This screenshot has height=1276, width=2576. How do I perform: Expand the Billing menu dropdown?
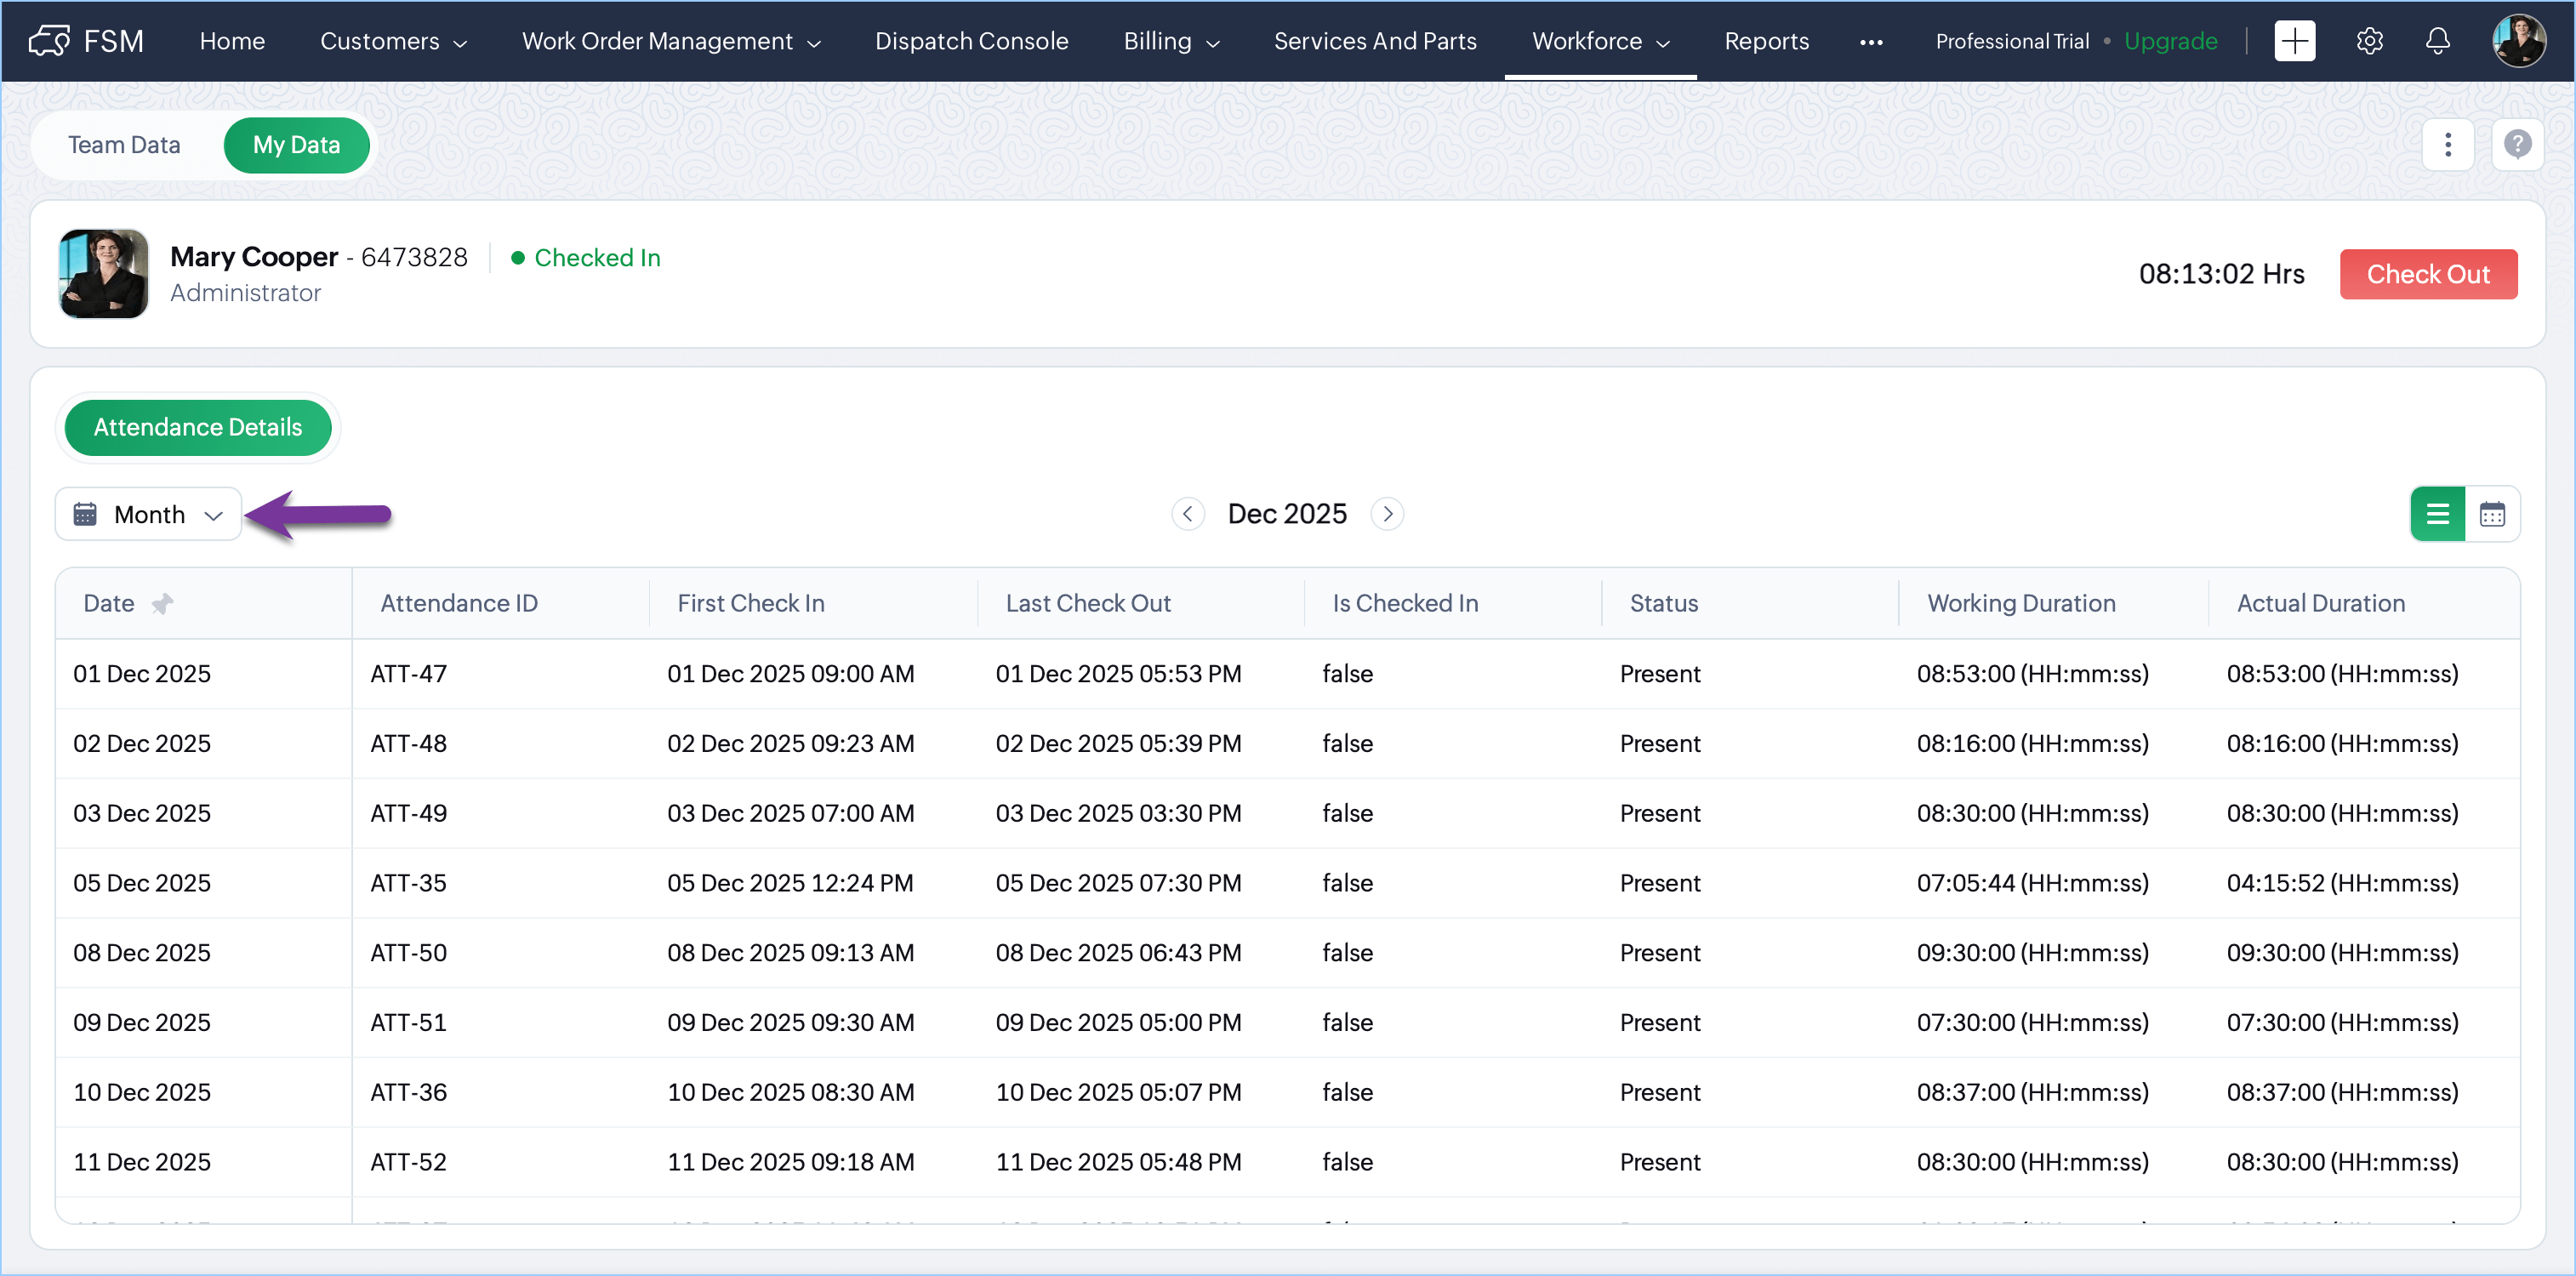[x=1171, y=41]
